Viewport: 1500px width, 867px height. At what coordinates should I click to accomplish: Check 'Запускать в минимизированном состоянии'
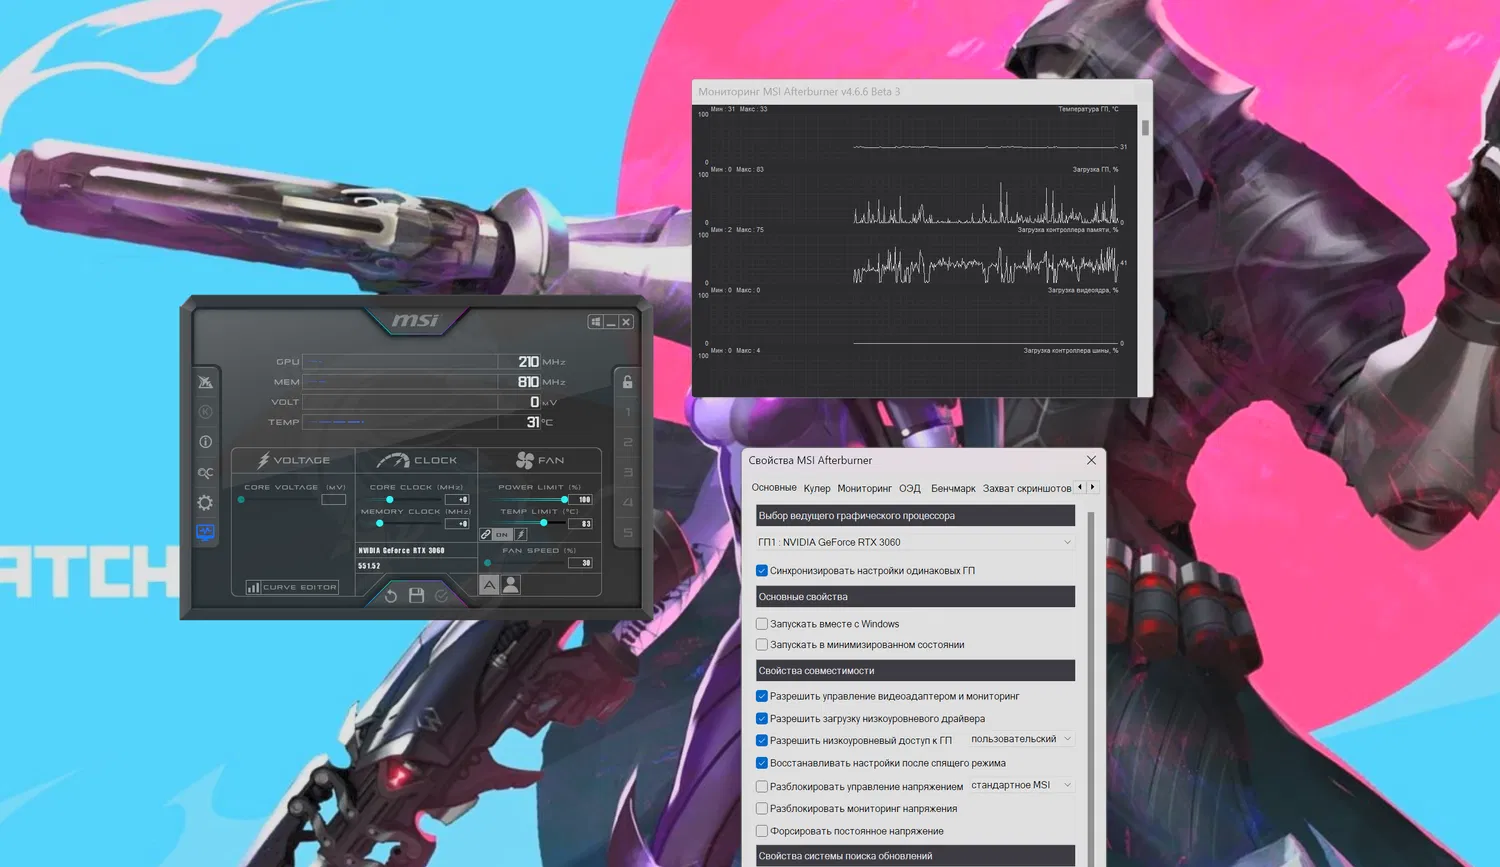762,645
